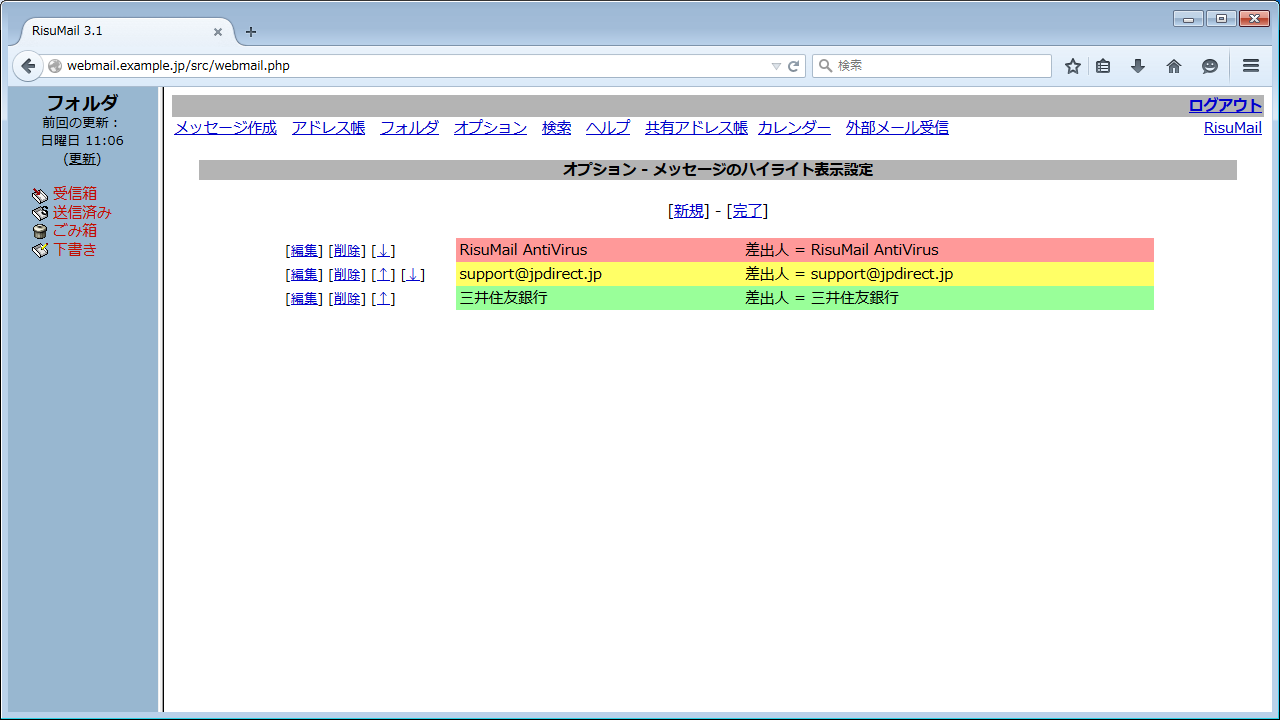
Task: Open the 外部メール受信 menu link
Action: [x=897, y=128]
